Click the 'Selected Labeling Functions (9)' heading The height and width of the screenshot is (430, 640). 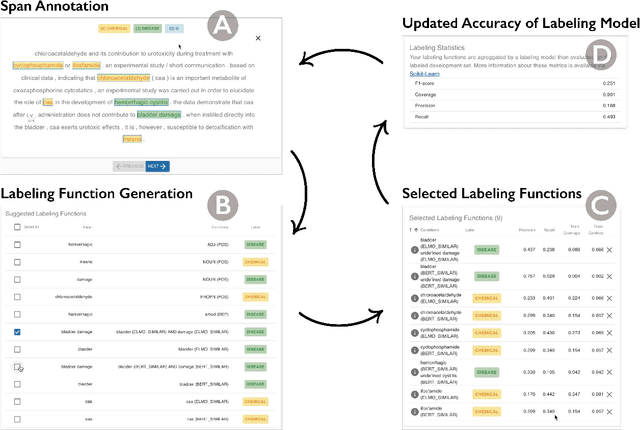pos(456,218)
